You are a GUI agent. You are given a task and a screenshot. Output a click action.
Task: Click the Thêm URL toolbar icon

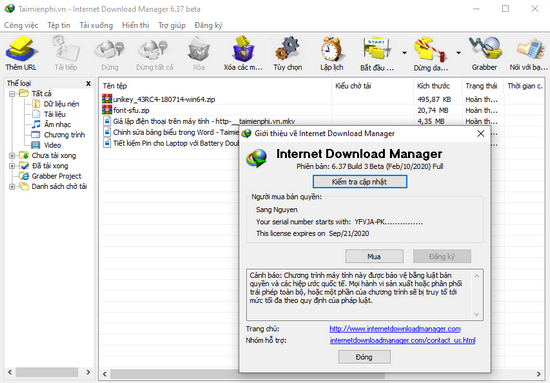pos(20,49)
